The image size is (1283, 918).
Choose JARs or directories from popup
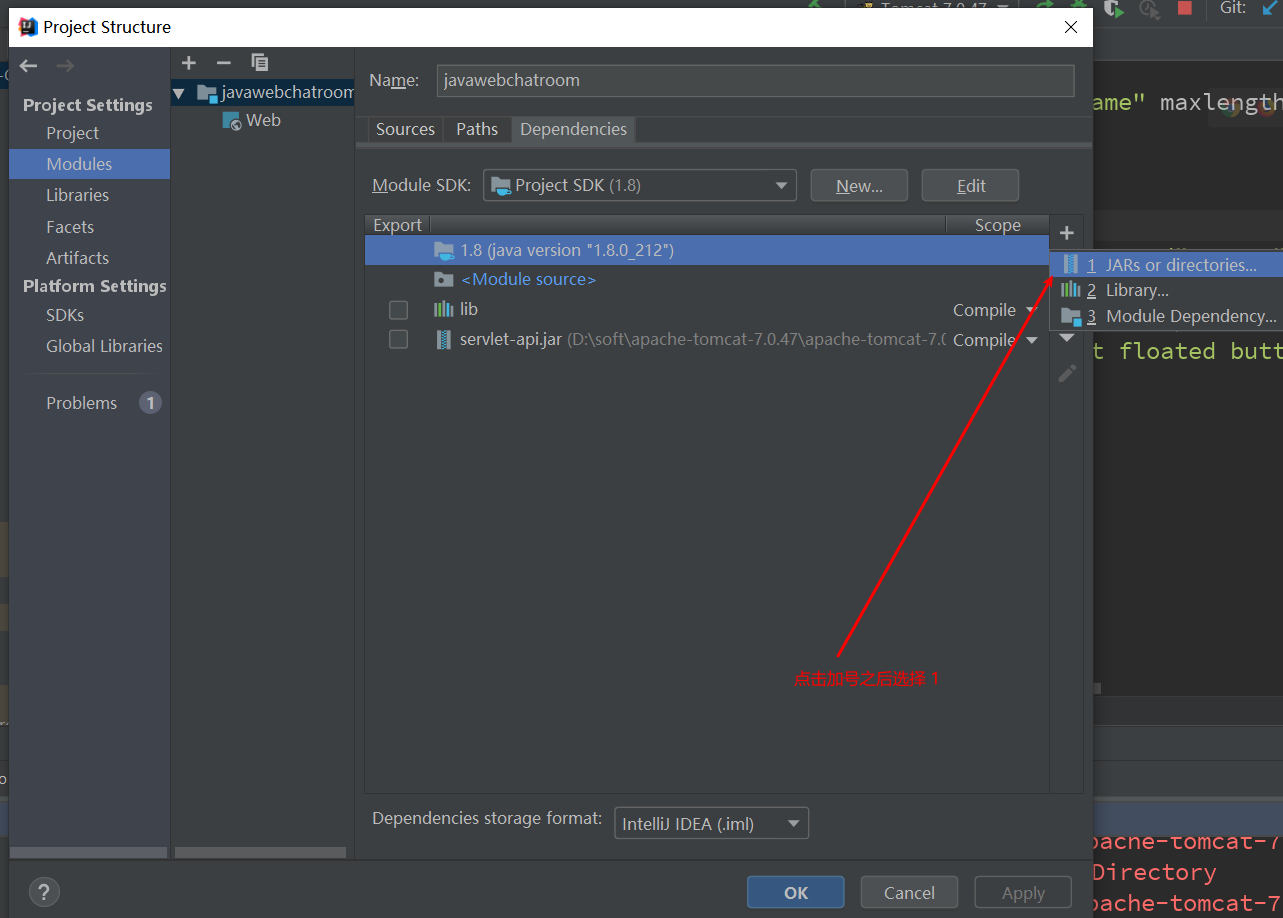pos(1166,265)
